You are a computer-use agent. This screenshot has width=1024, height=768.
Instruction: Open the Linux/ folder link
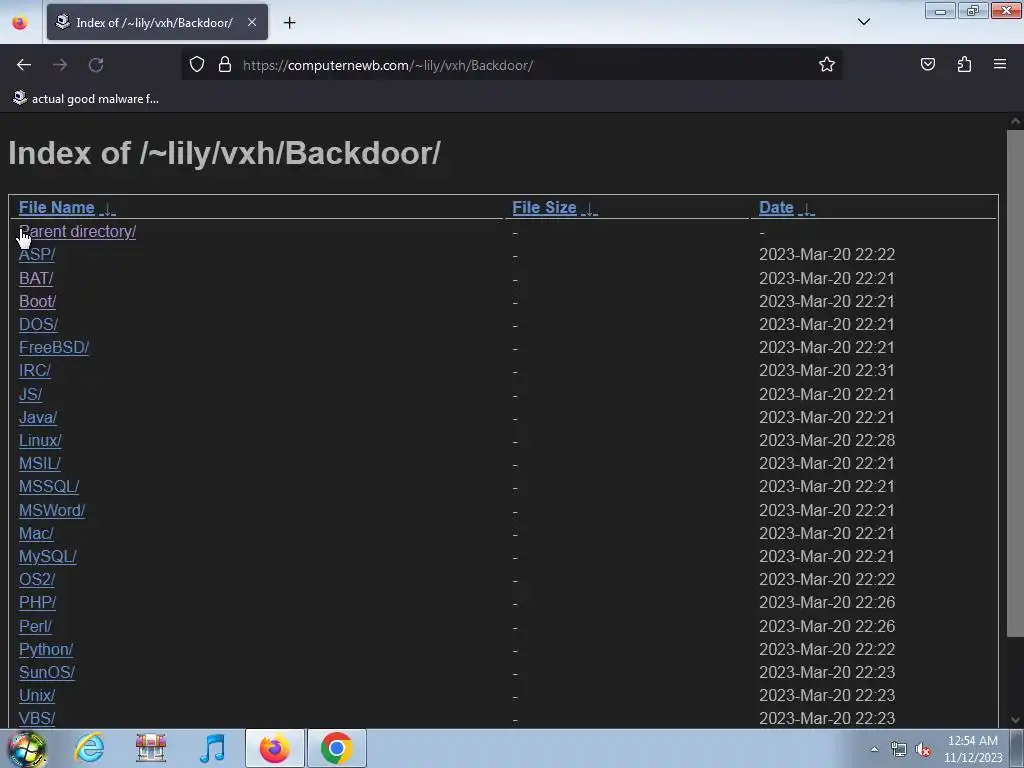point(40,441)
